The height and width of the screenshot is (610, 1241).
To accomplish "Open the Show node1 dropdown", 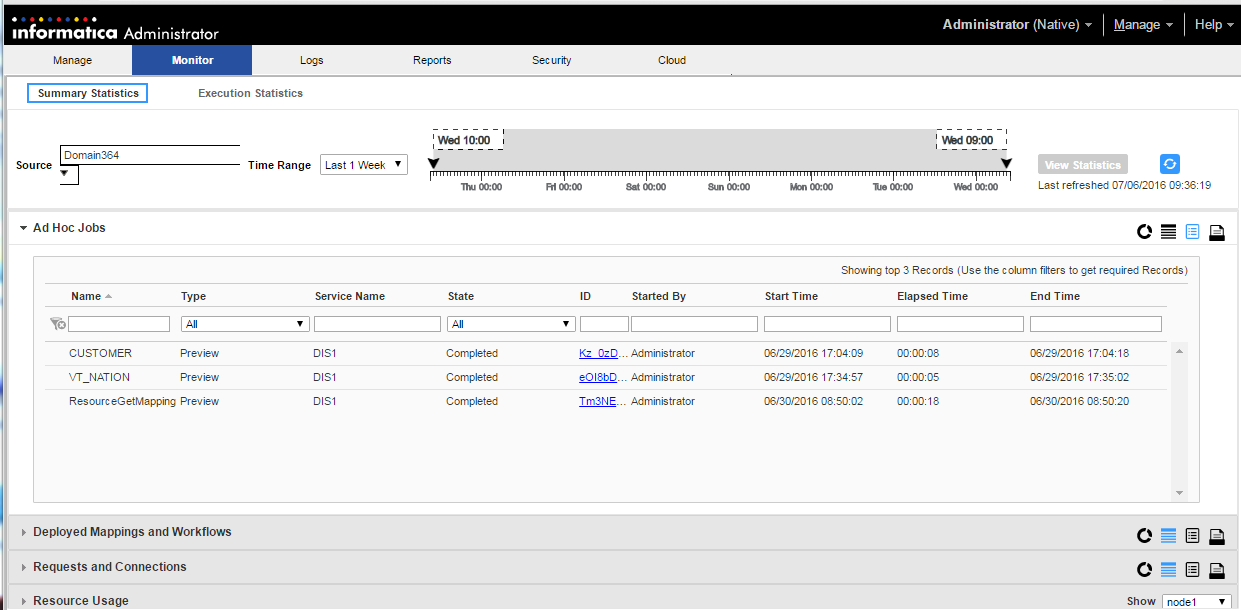I will click(x=1196, y=602).
